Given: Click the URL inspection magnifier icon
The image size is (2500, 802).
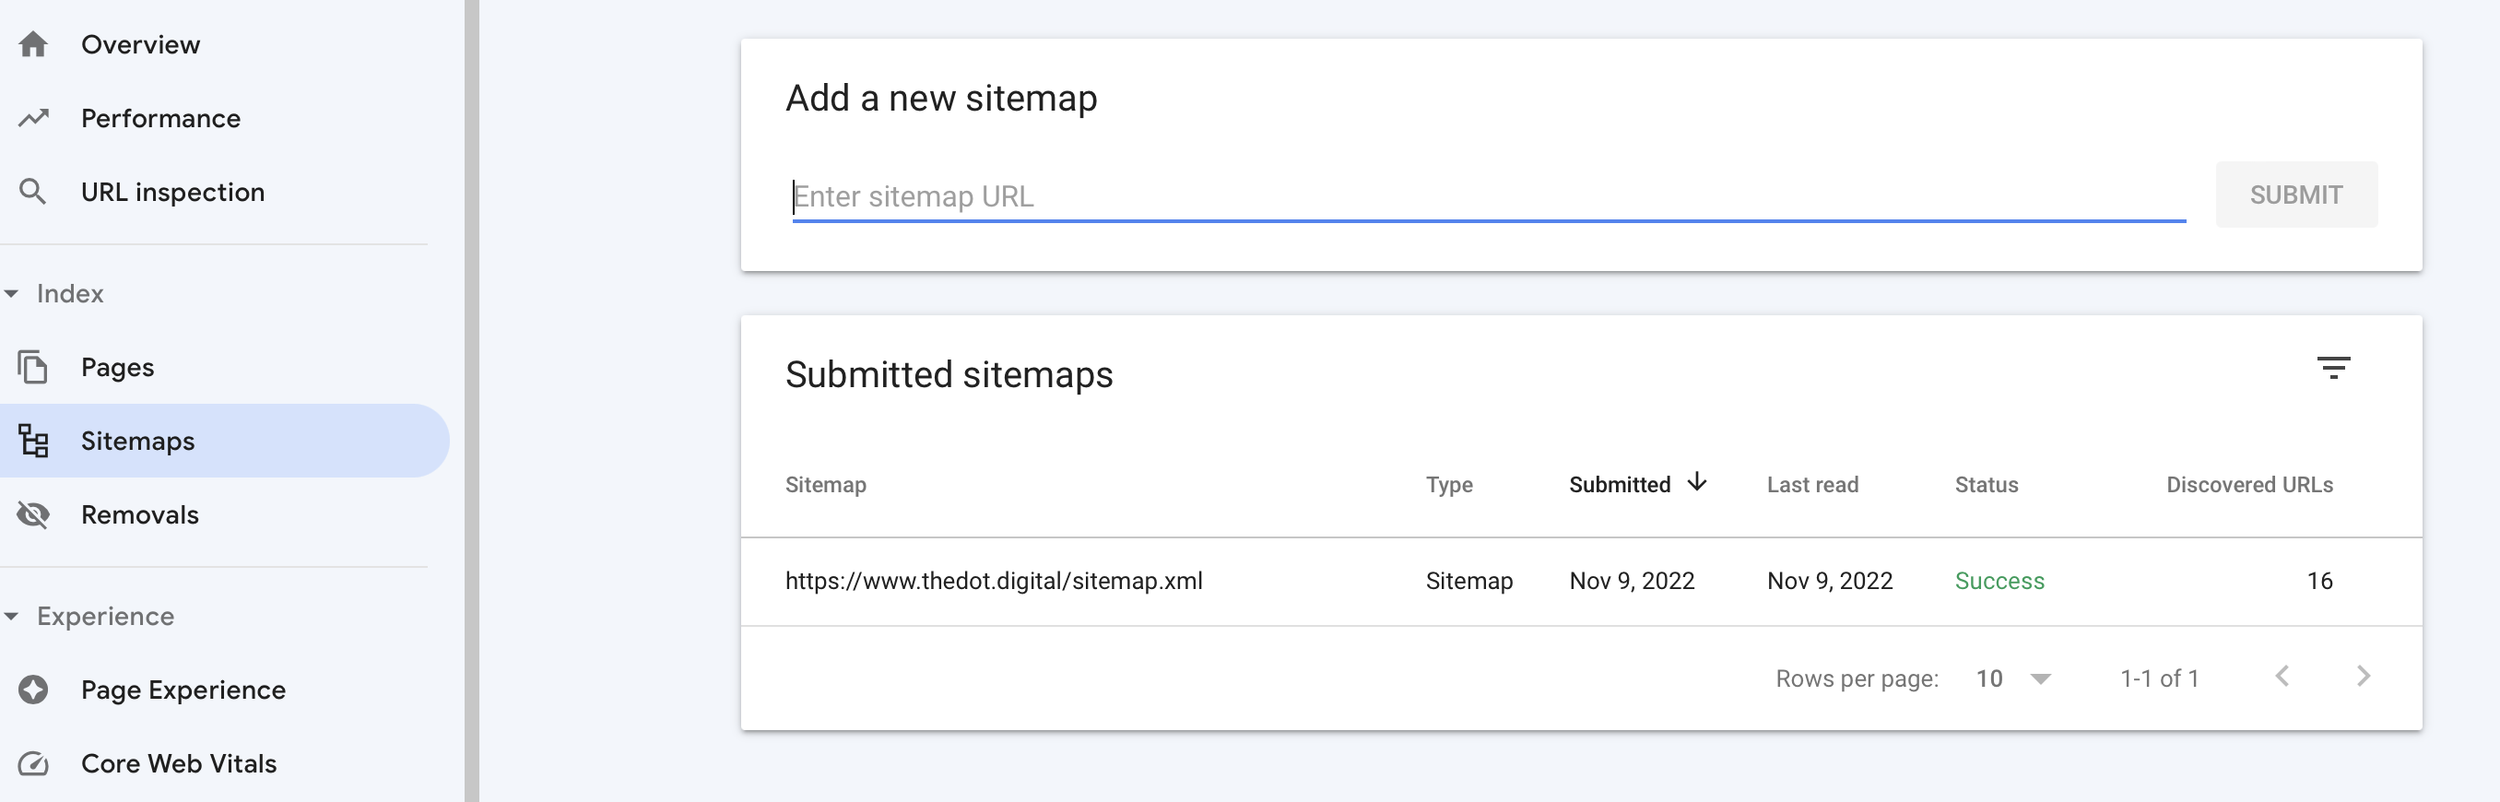Looking at the screenshot, I should click(33, 191).
